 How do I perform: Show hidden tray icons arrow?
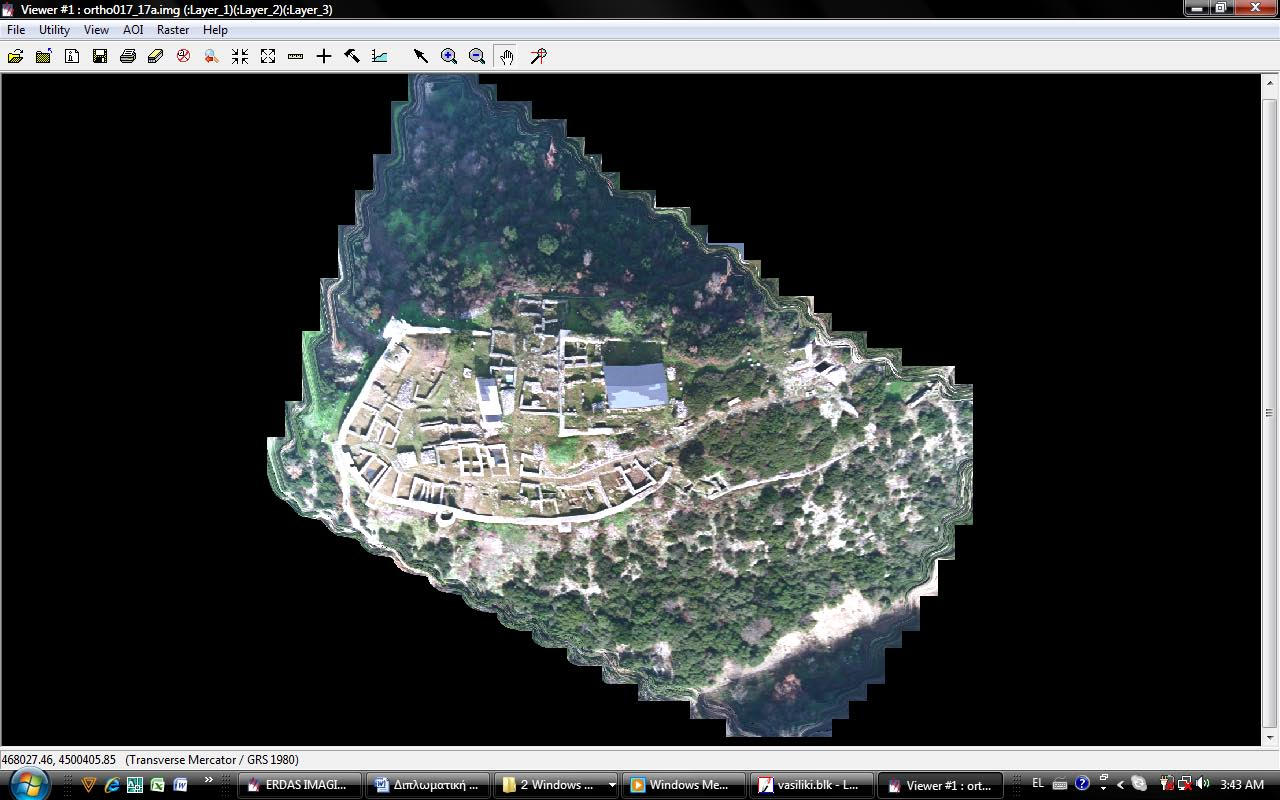point(1120,785)
